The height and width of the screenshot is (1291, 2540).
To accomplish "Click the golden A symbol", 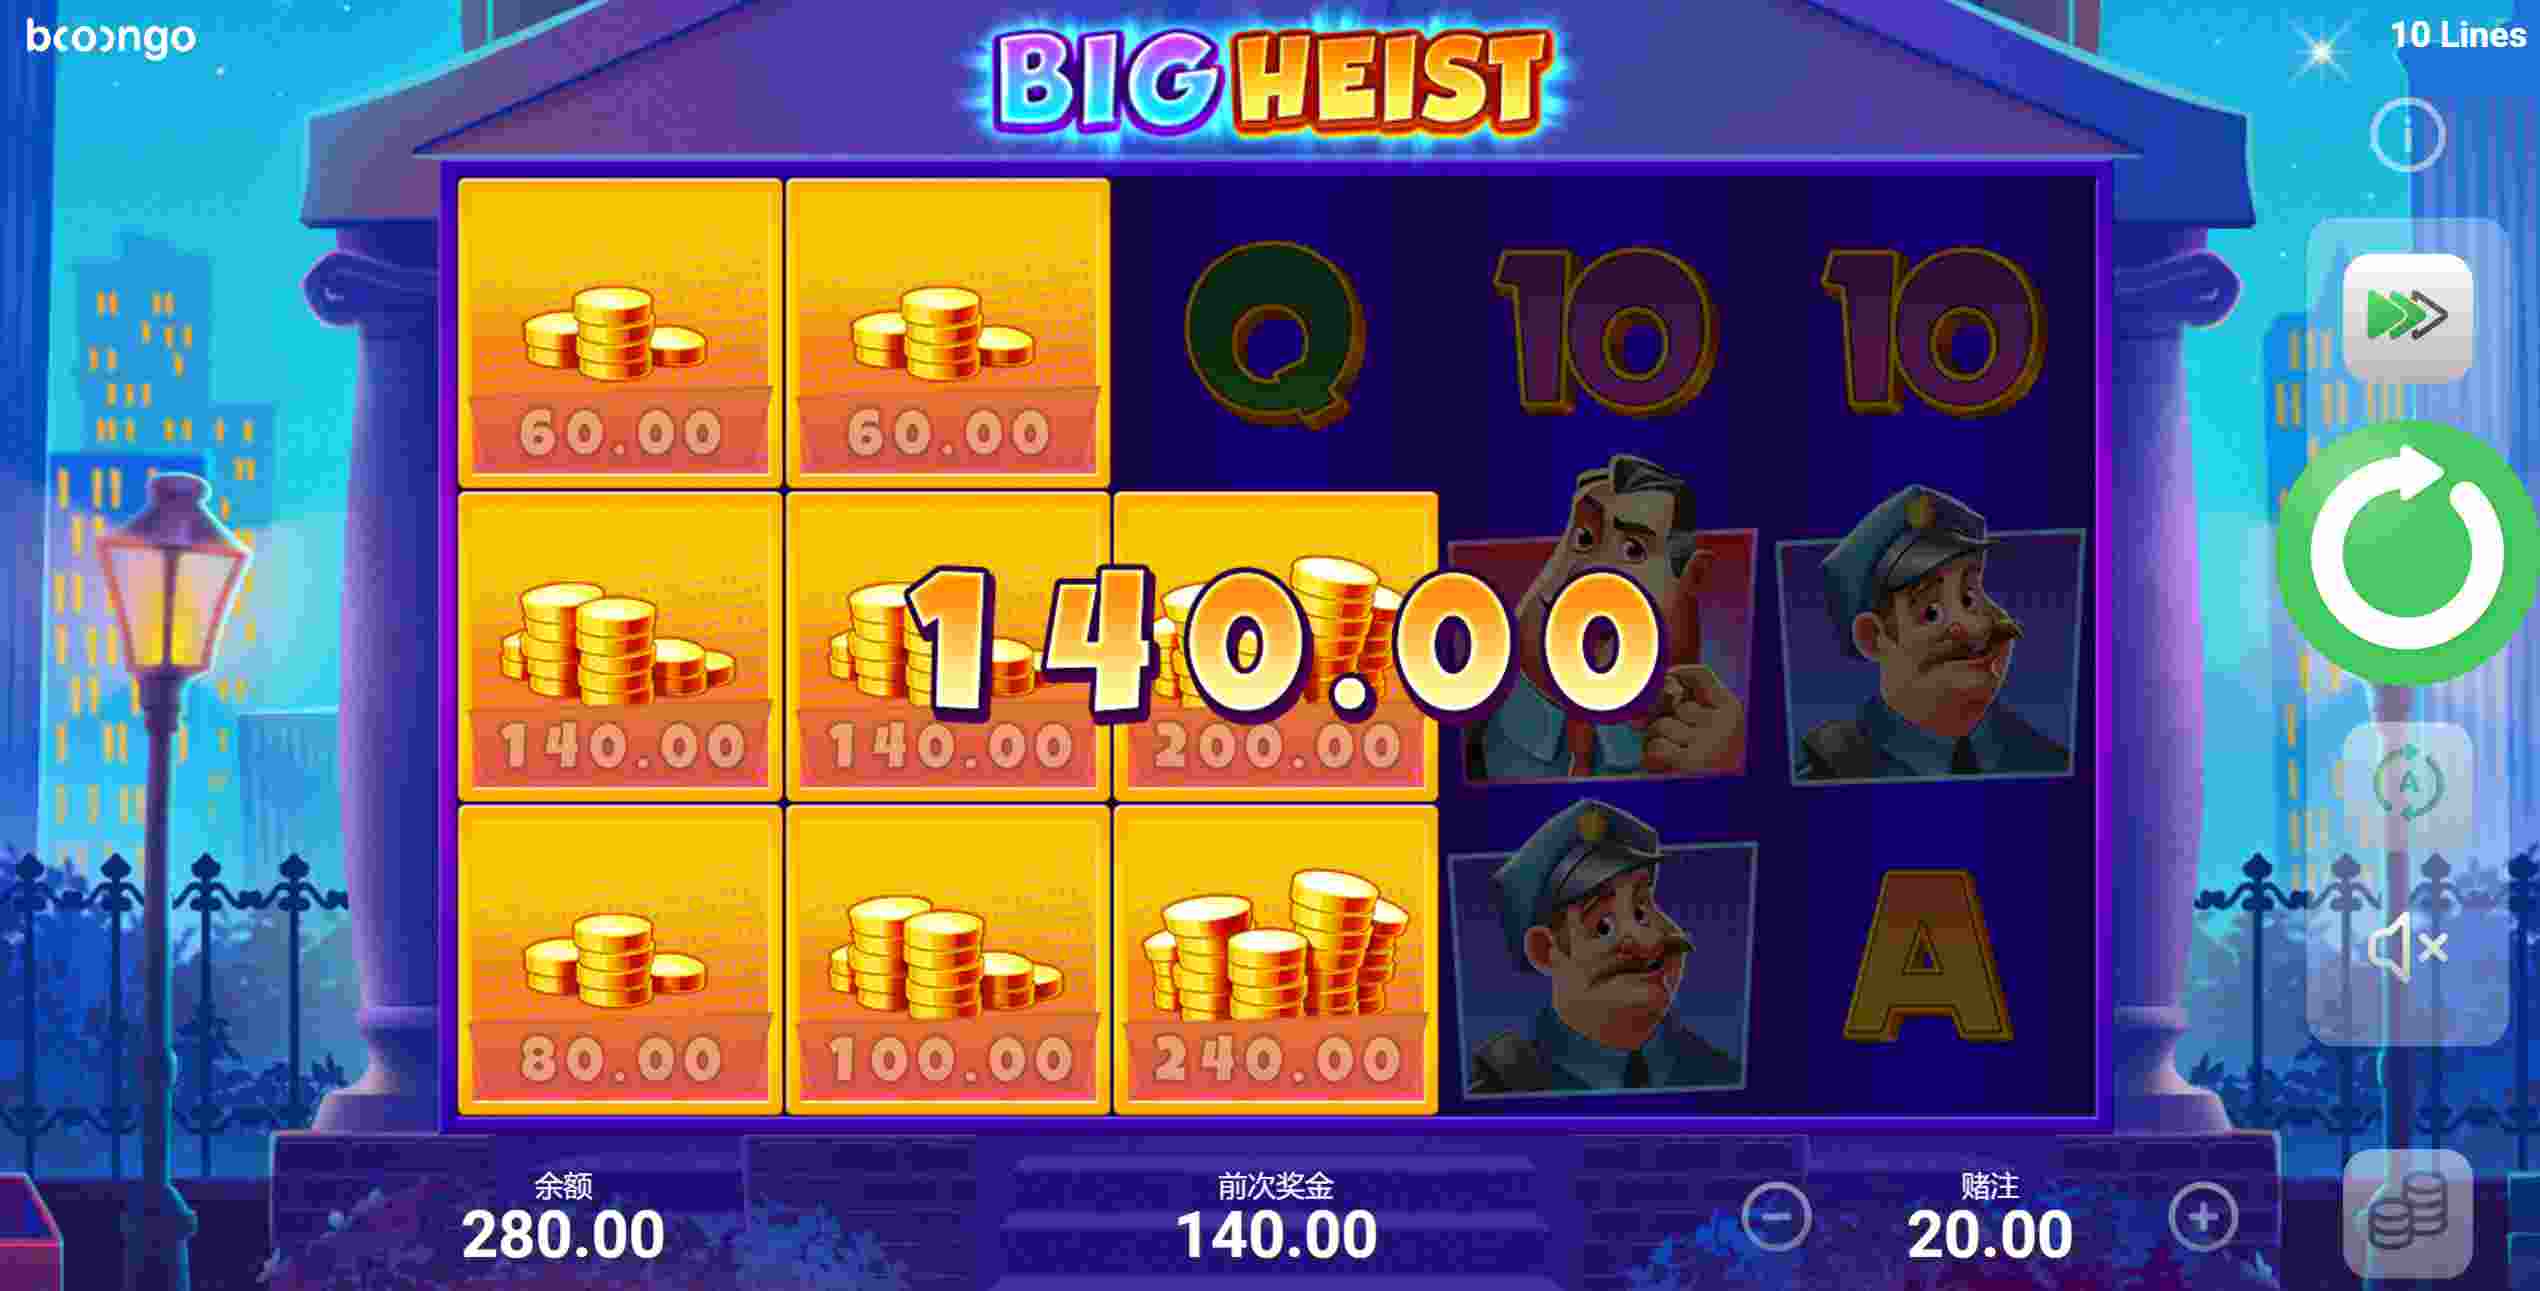I will [x=1927, y=956].
